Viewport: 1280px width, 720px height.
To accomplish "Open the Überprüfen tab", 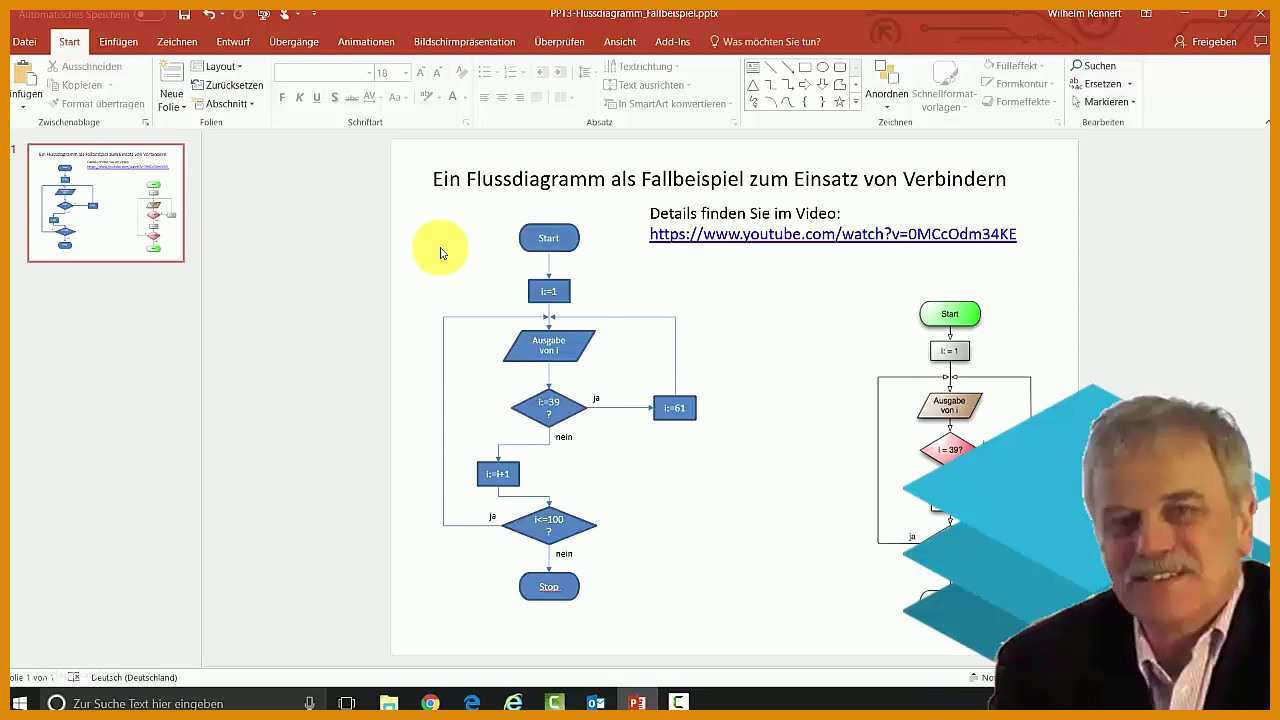I will (559, 42).
